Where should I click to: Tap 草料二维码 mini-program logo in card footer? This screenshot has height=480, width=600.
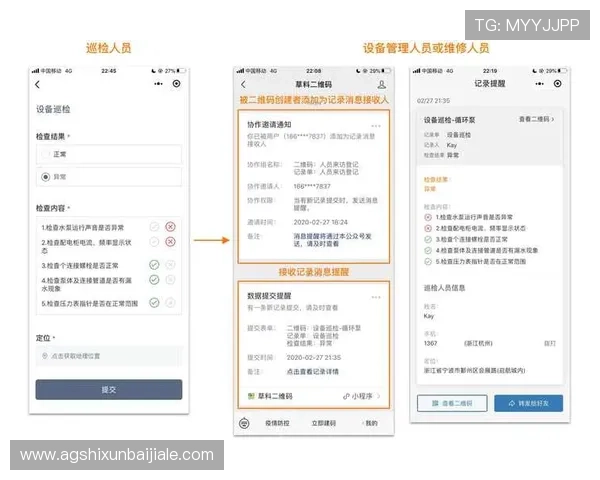click(251, 396)
